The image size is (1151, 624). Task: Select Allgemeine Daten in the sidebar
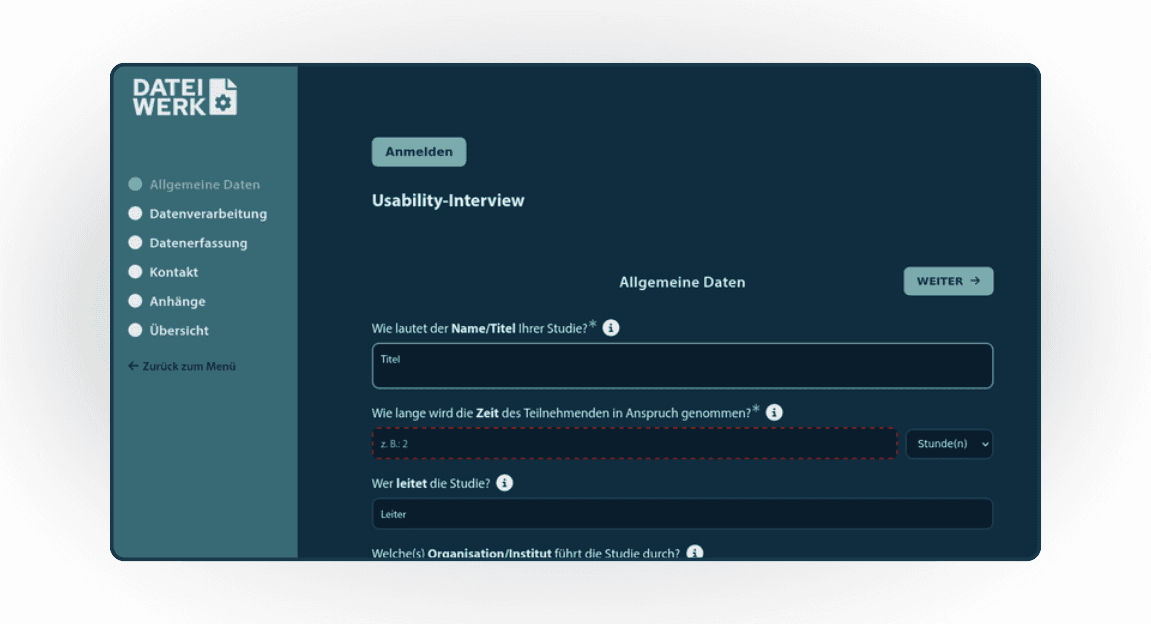coord(204,185)
